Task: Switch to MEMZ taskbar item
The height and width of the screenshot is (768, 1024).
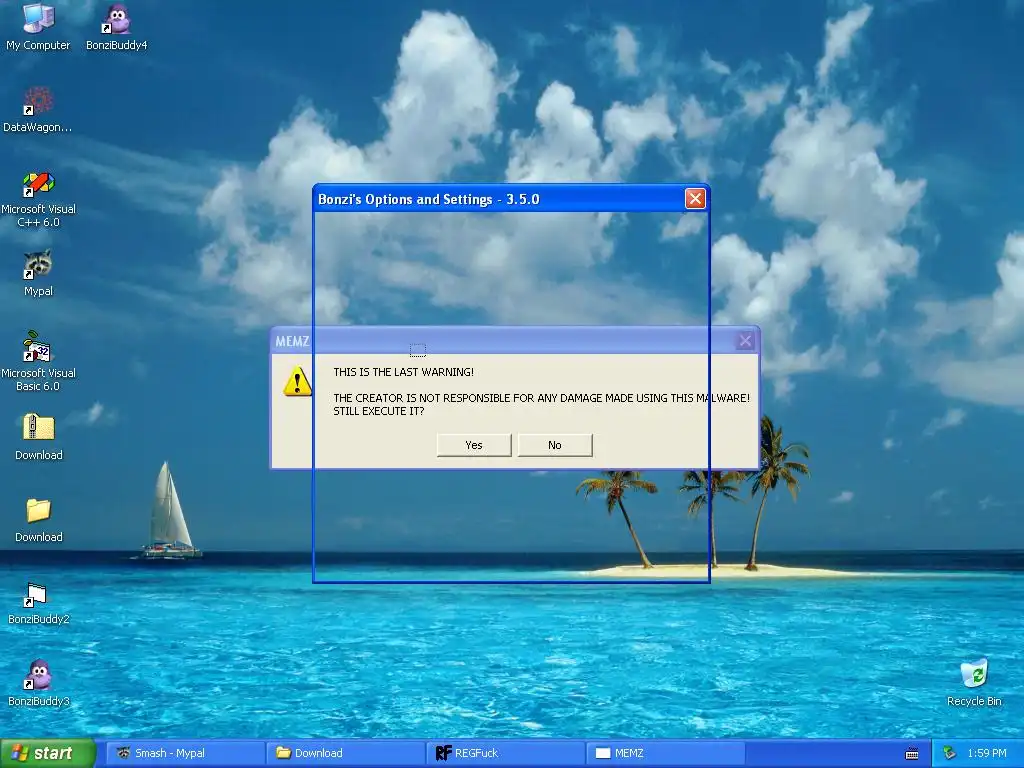Action: tap(666, 754)
